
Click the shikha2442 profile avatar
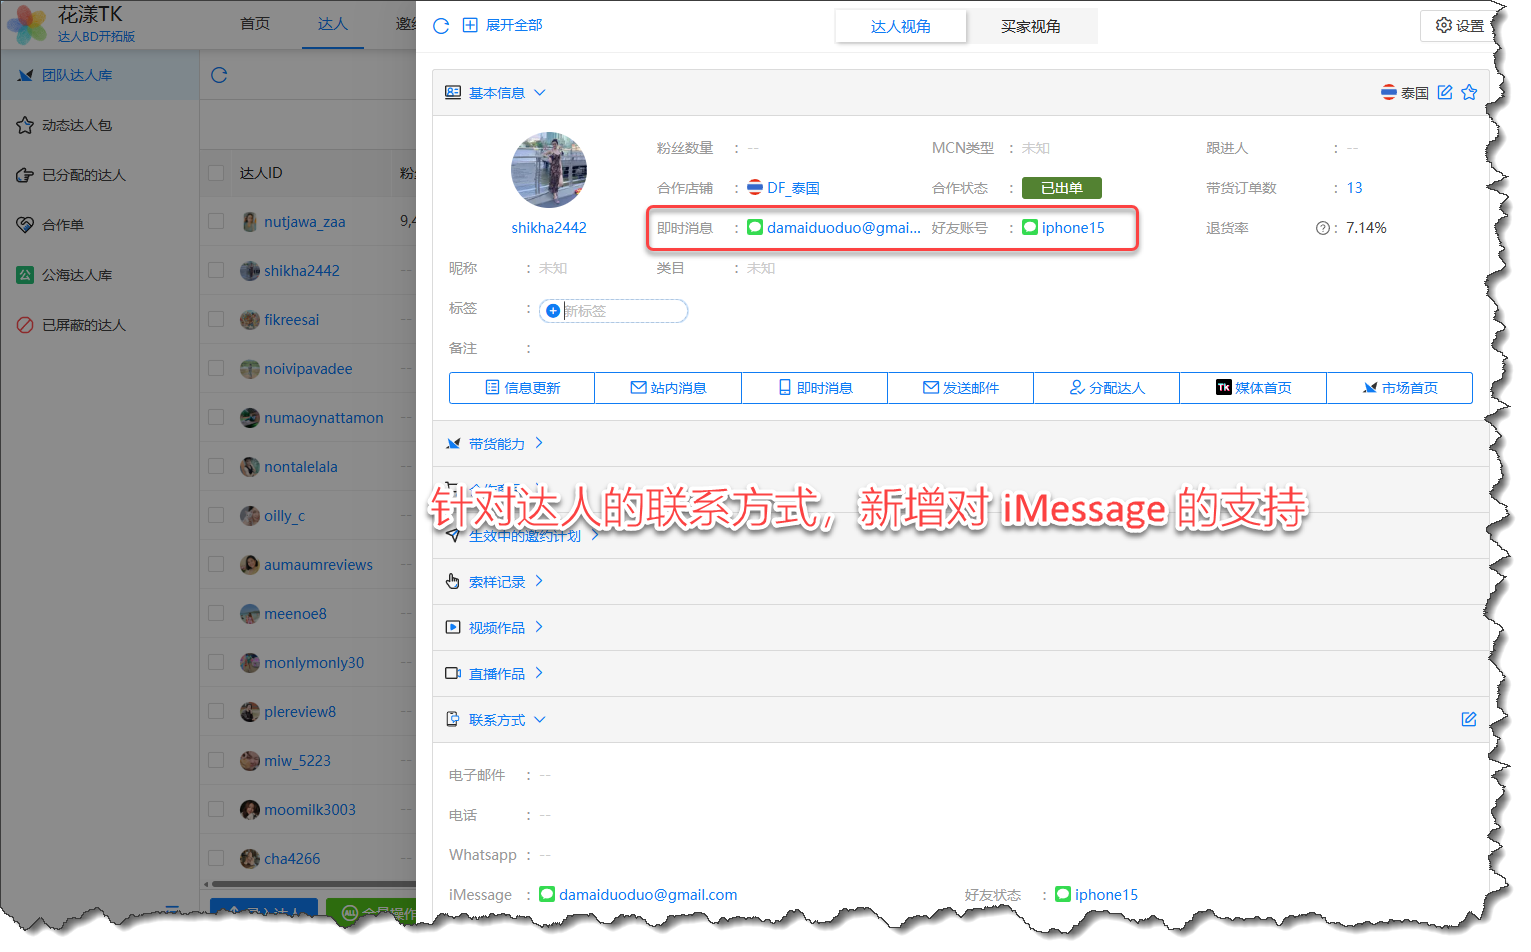coord(549,170)
